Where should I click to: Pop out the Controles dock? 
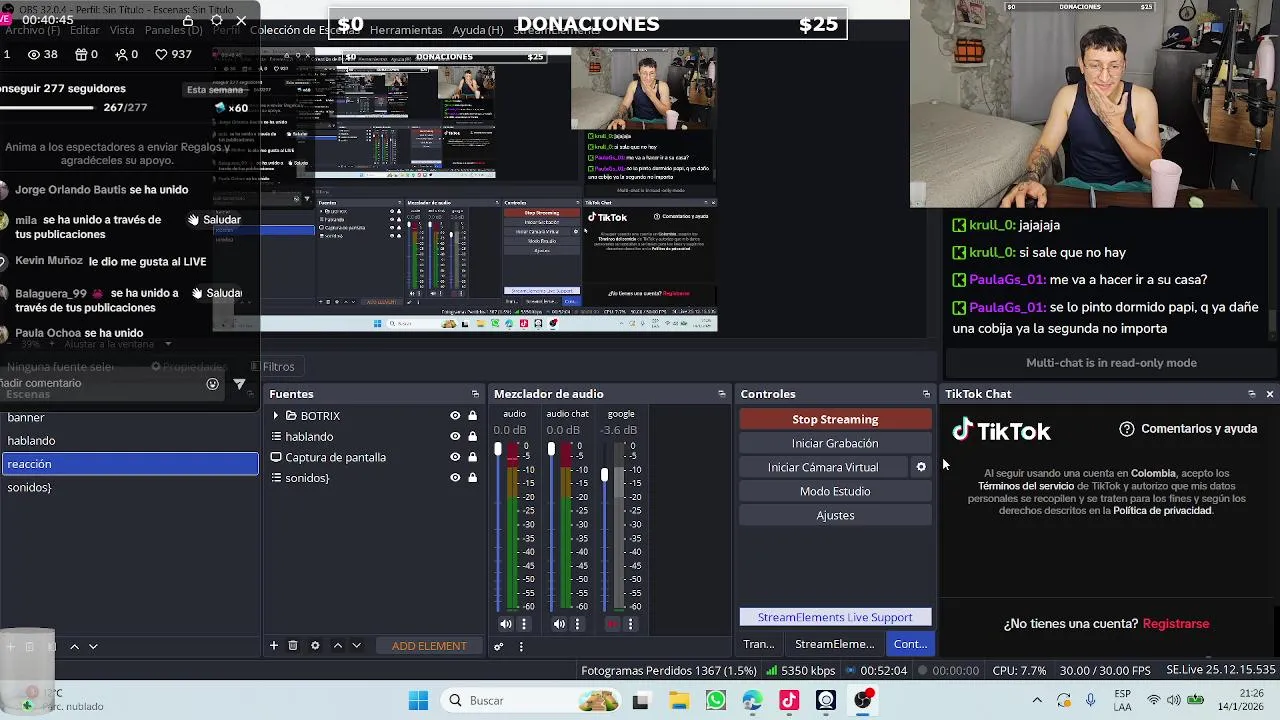coord(926,394)
